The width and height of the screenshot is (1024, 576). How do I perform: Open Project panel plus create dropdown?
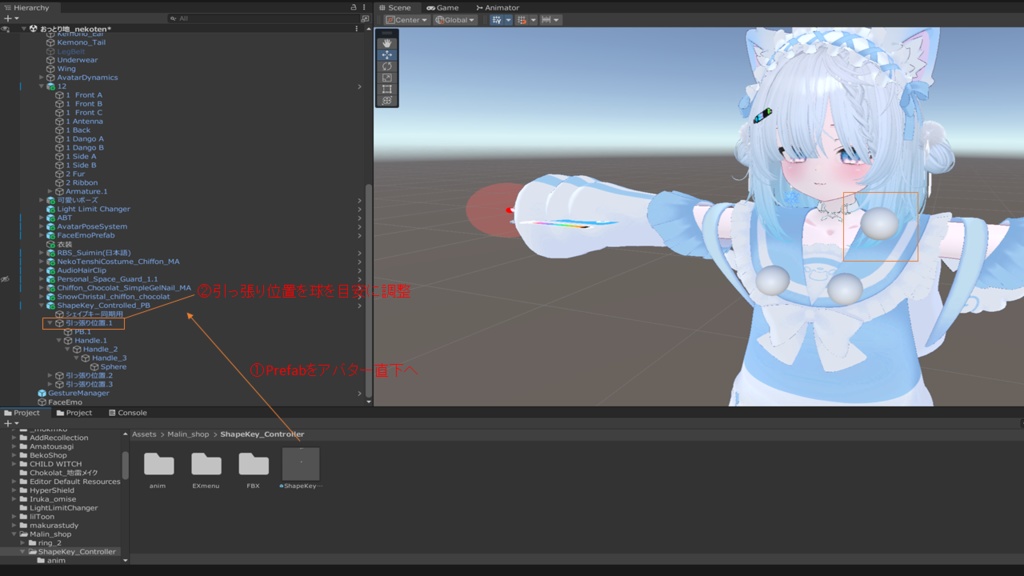pos(11,423)
